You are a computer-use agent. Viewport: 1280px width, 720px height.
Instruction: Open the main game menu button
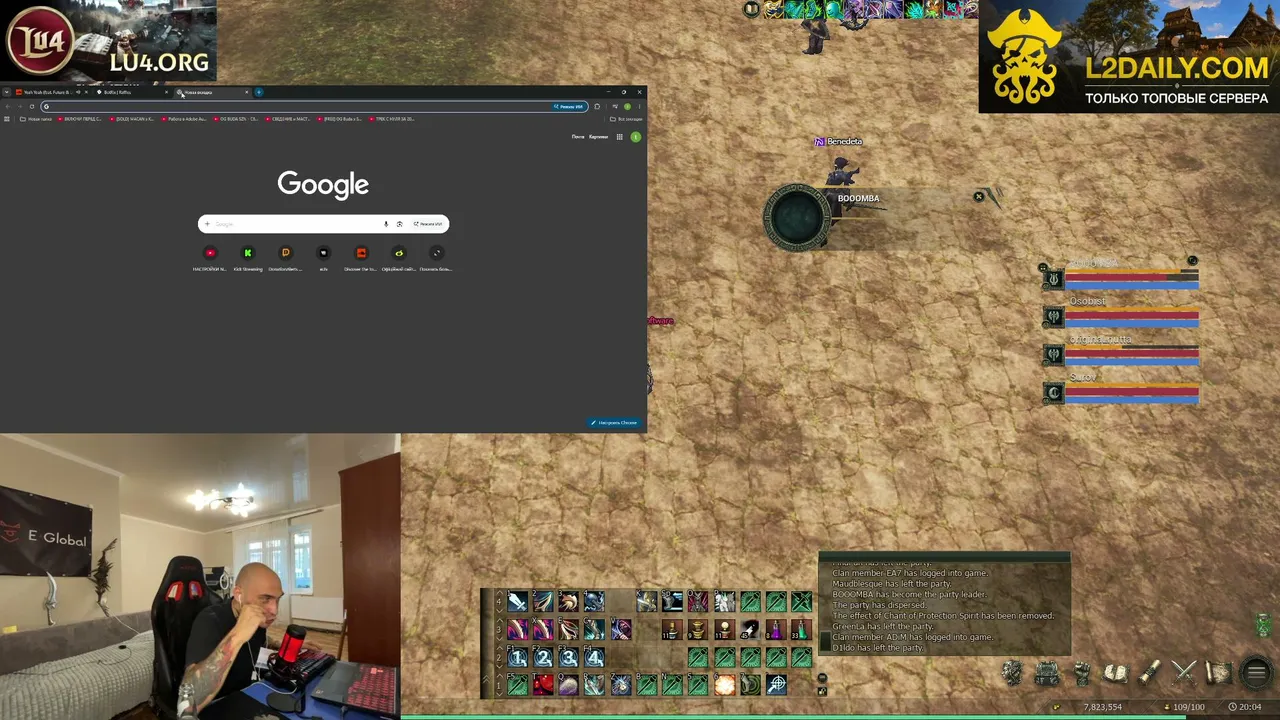coord(1256,673)
